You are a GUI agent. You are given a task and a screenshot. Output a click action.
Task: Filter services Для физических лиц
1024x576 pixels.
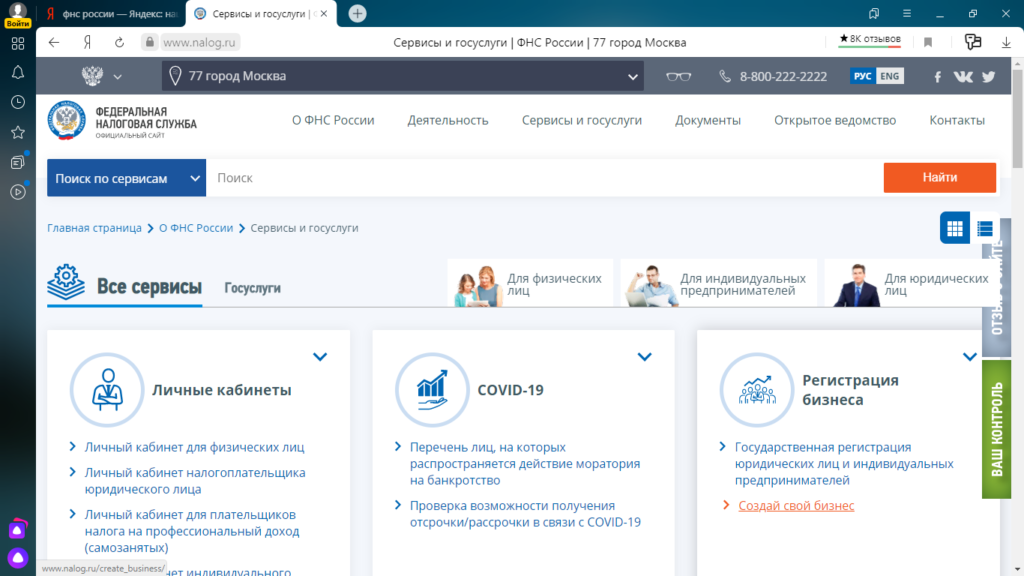point(530,283)
